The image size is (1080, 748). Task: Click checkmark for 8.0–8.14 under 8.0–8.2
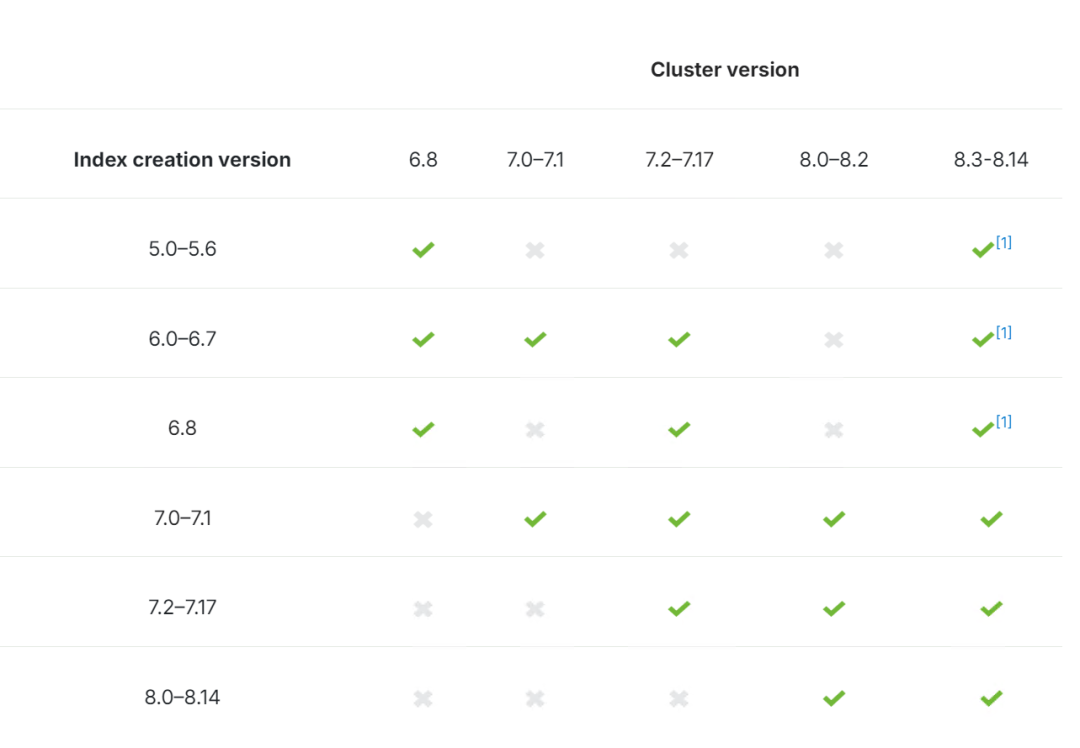point(833,698)
